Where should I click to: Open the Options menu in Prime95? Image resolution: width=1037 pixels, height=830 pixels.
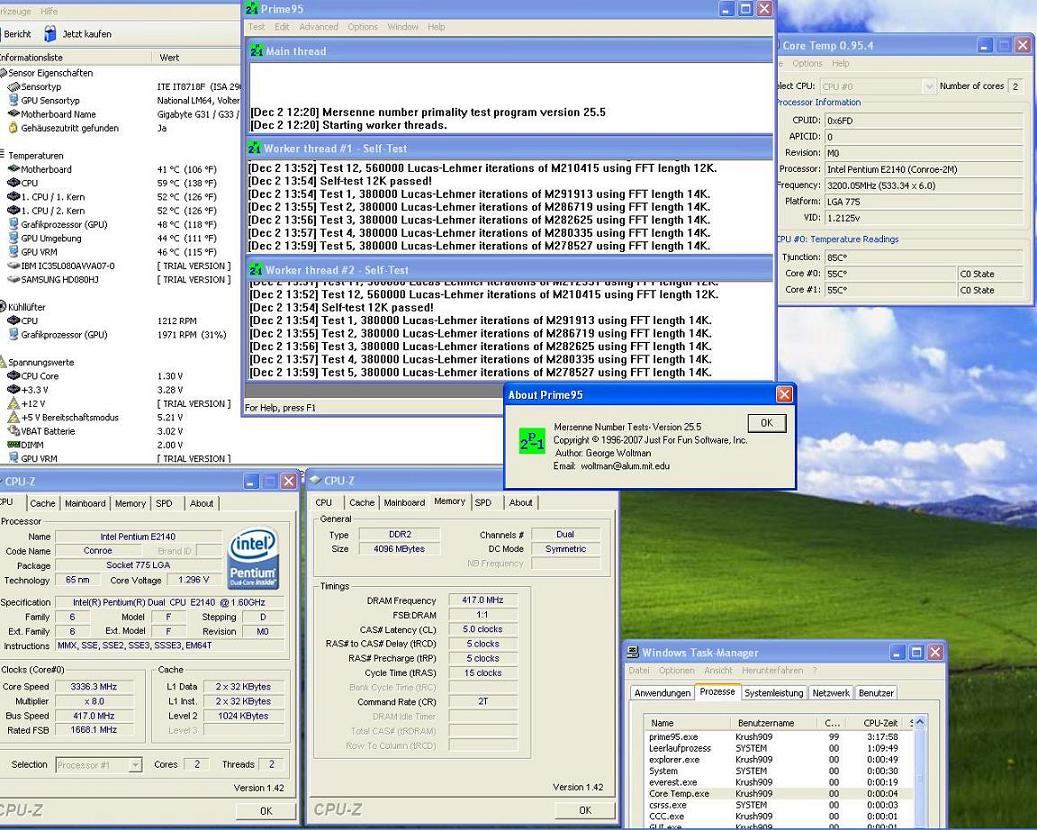[362, 27]
